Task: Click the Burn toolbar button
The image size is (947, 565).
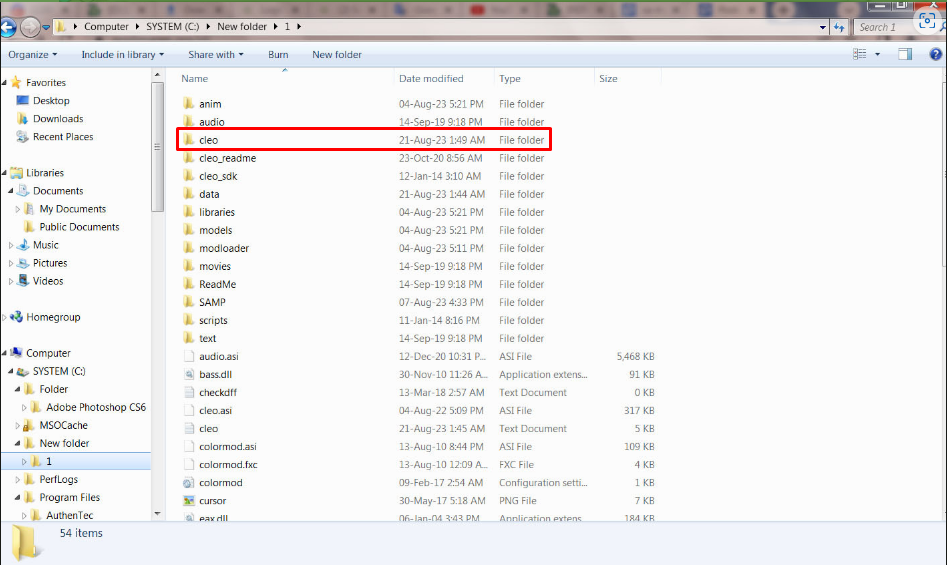Action: 278,54
